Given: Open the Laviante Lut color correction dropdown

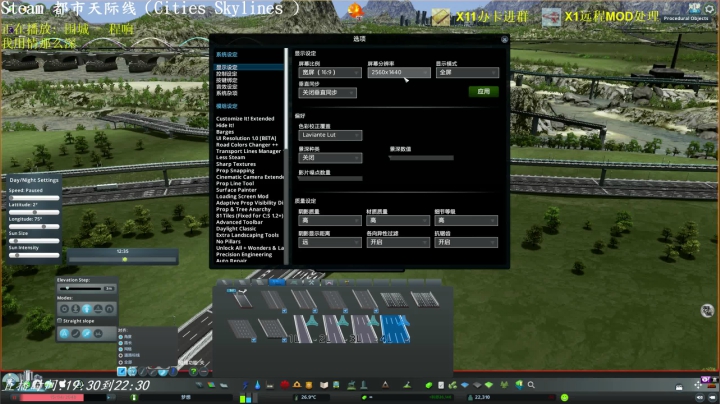Looking at the screenshot, I should point(330,135).
